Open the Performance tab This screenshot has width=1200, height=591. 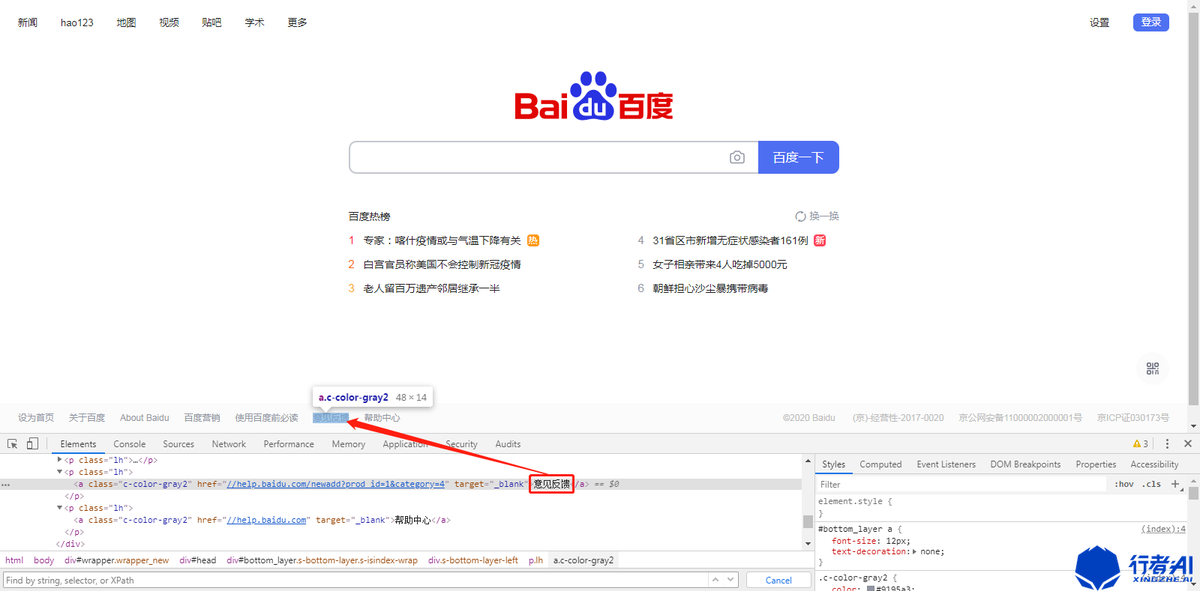click(x=289, y=444)
